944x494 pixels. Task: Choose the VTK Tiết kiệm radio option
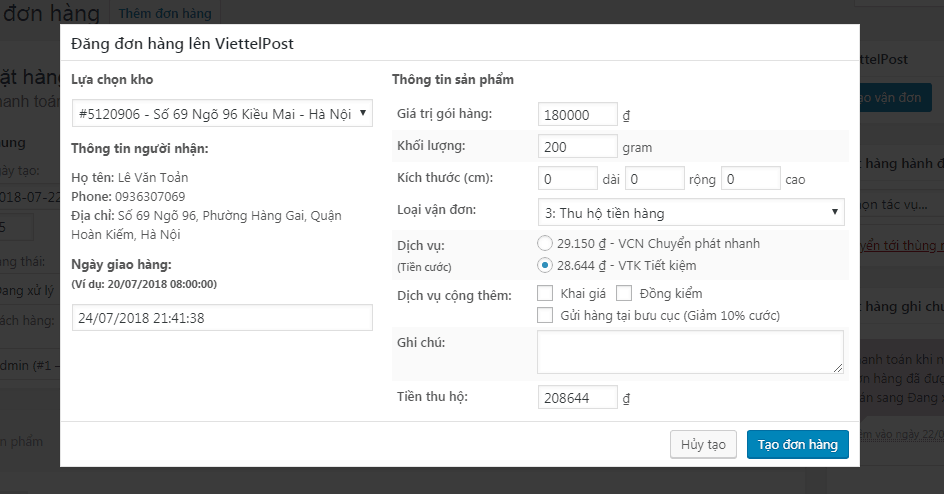pyautogui.click(x=545, y=265)
